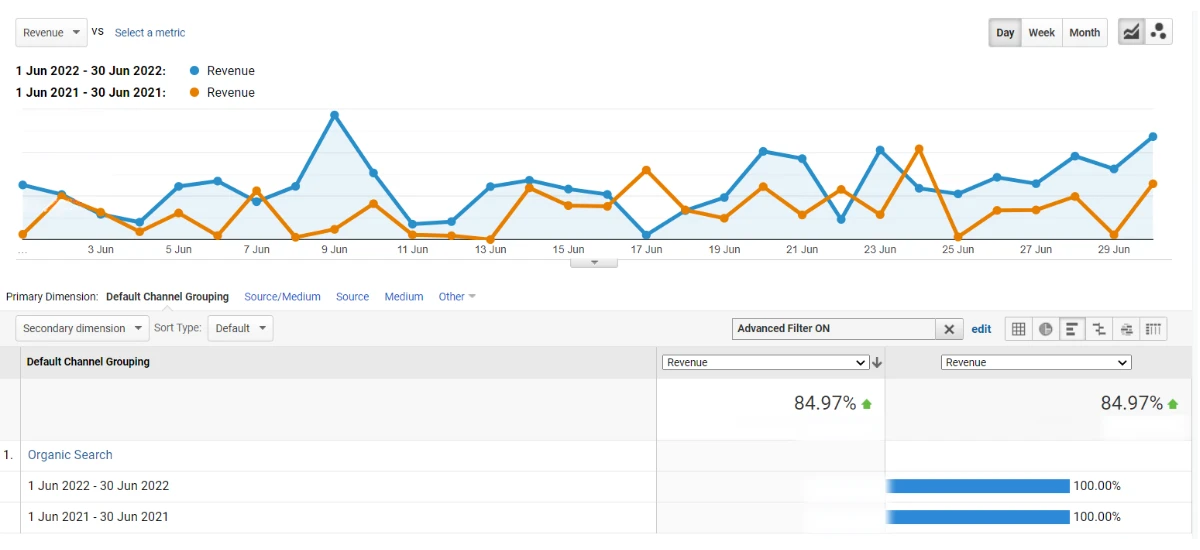The height and width of the screenshot is (550, 1200).
Task: Select the pivot table view icon
Action: [x=1154, y=329]
